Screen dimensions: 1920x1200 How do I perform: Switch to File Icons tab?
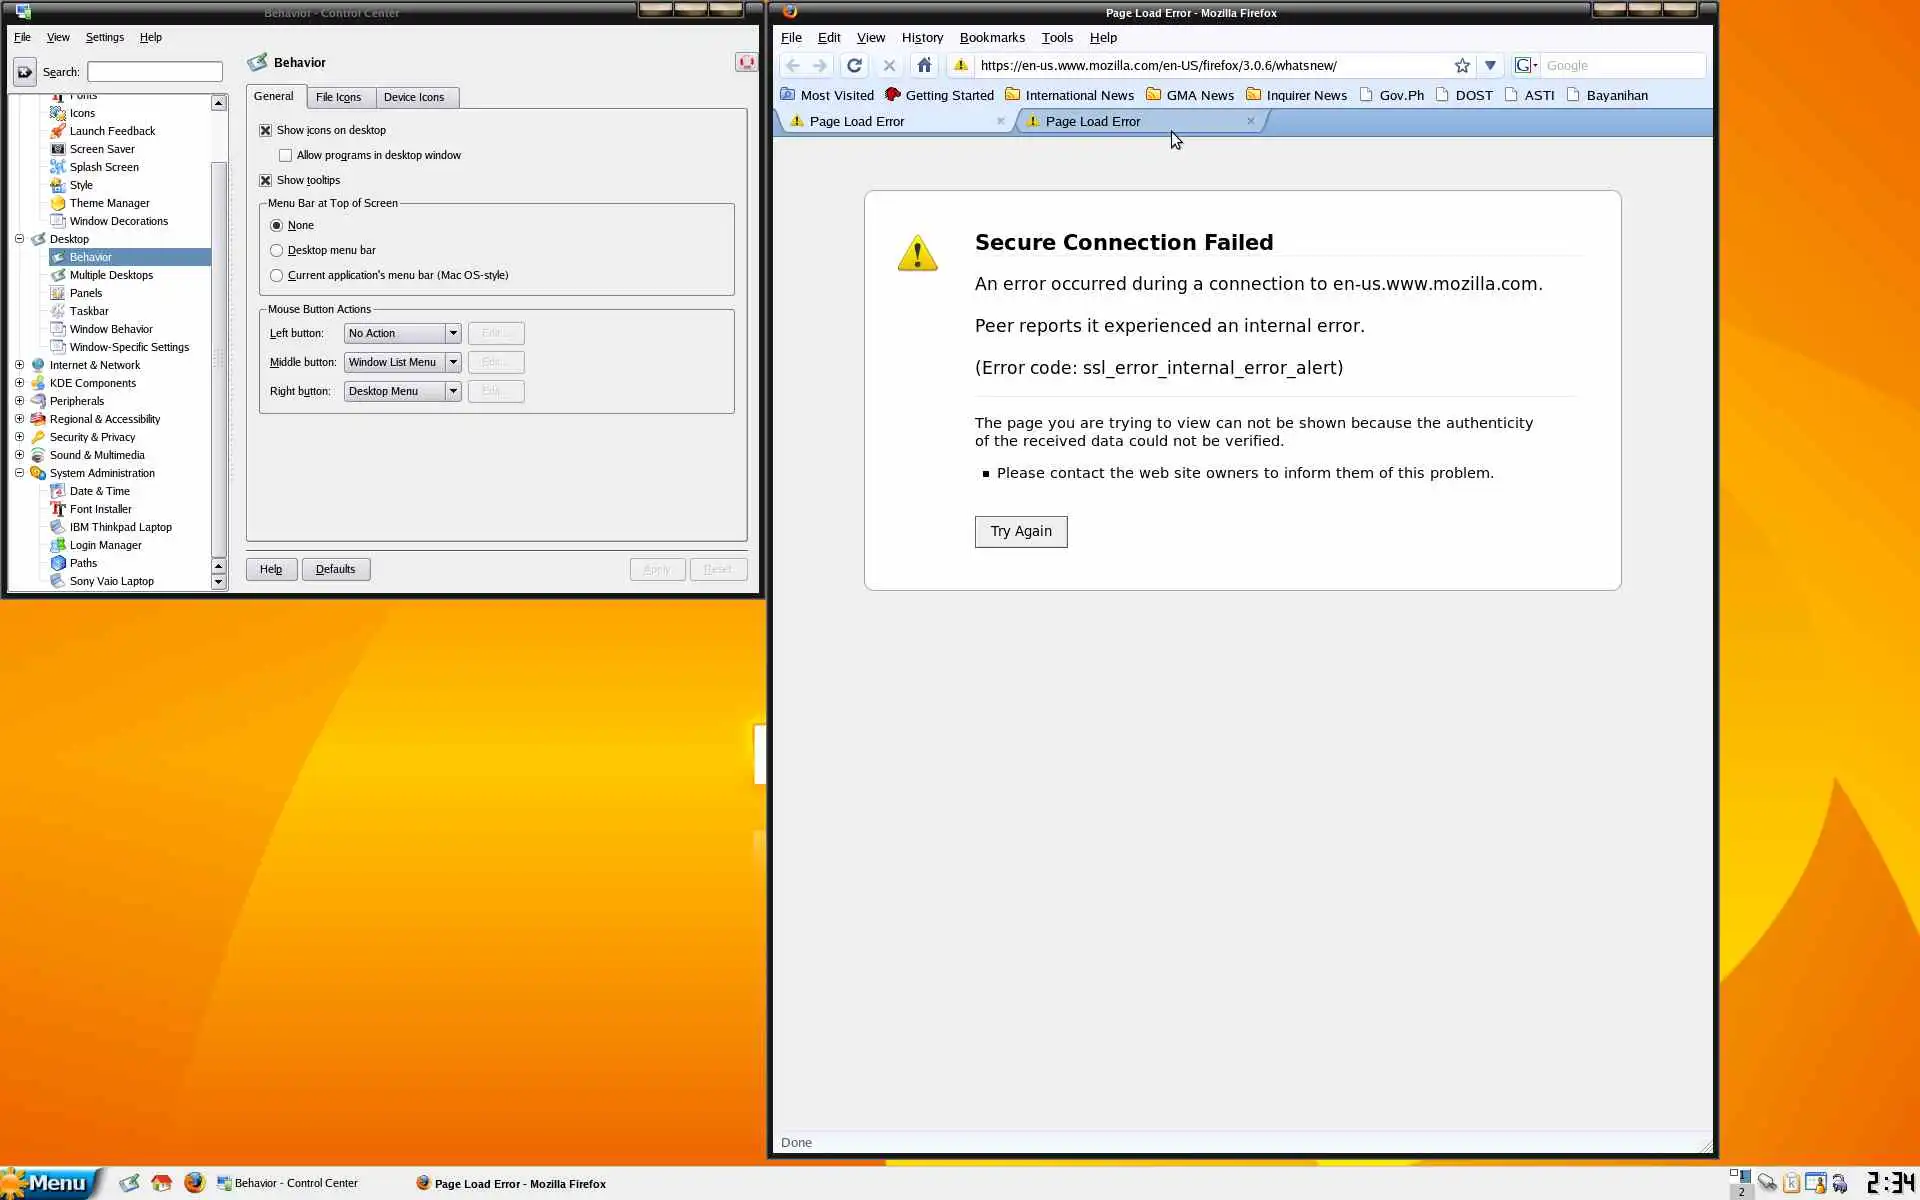pos(338,97)
